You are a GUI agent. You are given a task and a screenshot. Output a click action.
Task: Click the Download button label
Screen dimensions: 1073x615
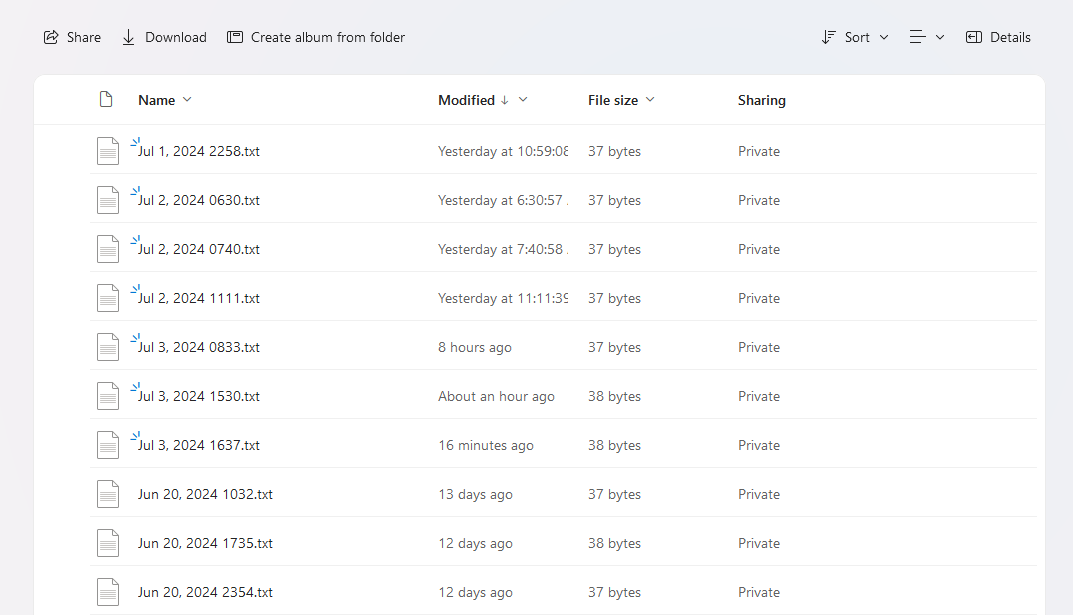pyautogui.click(x=176, y=38)
